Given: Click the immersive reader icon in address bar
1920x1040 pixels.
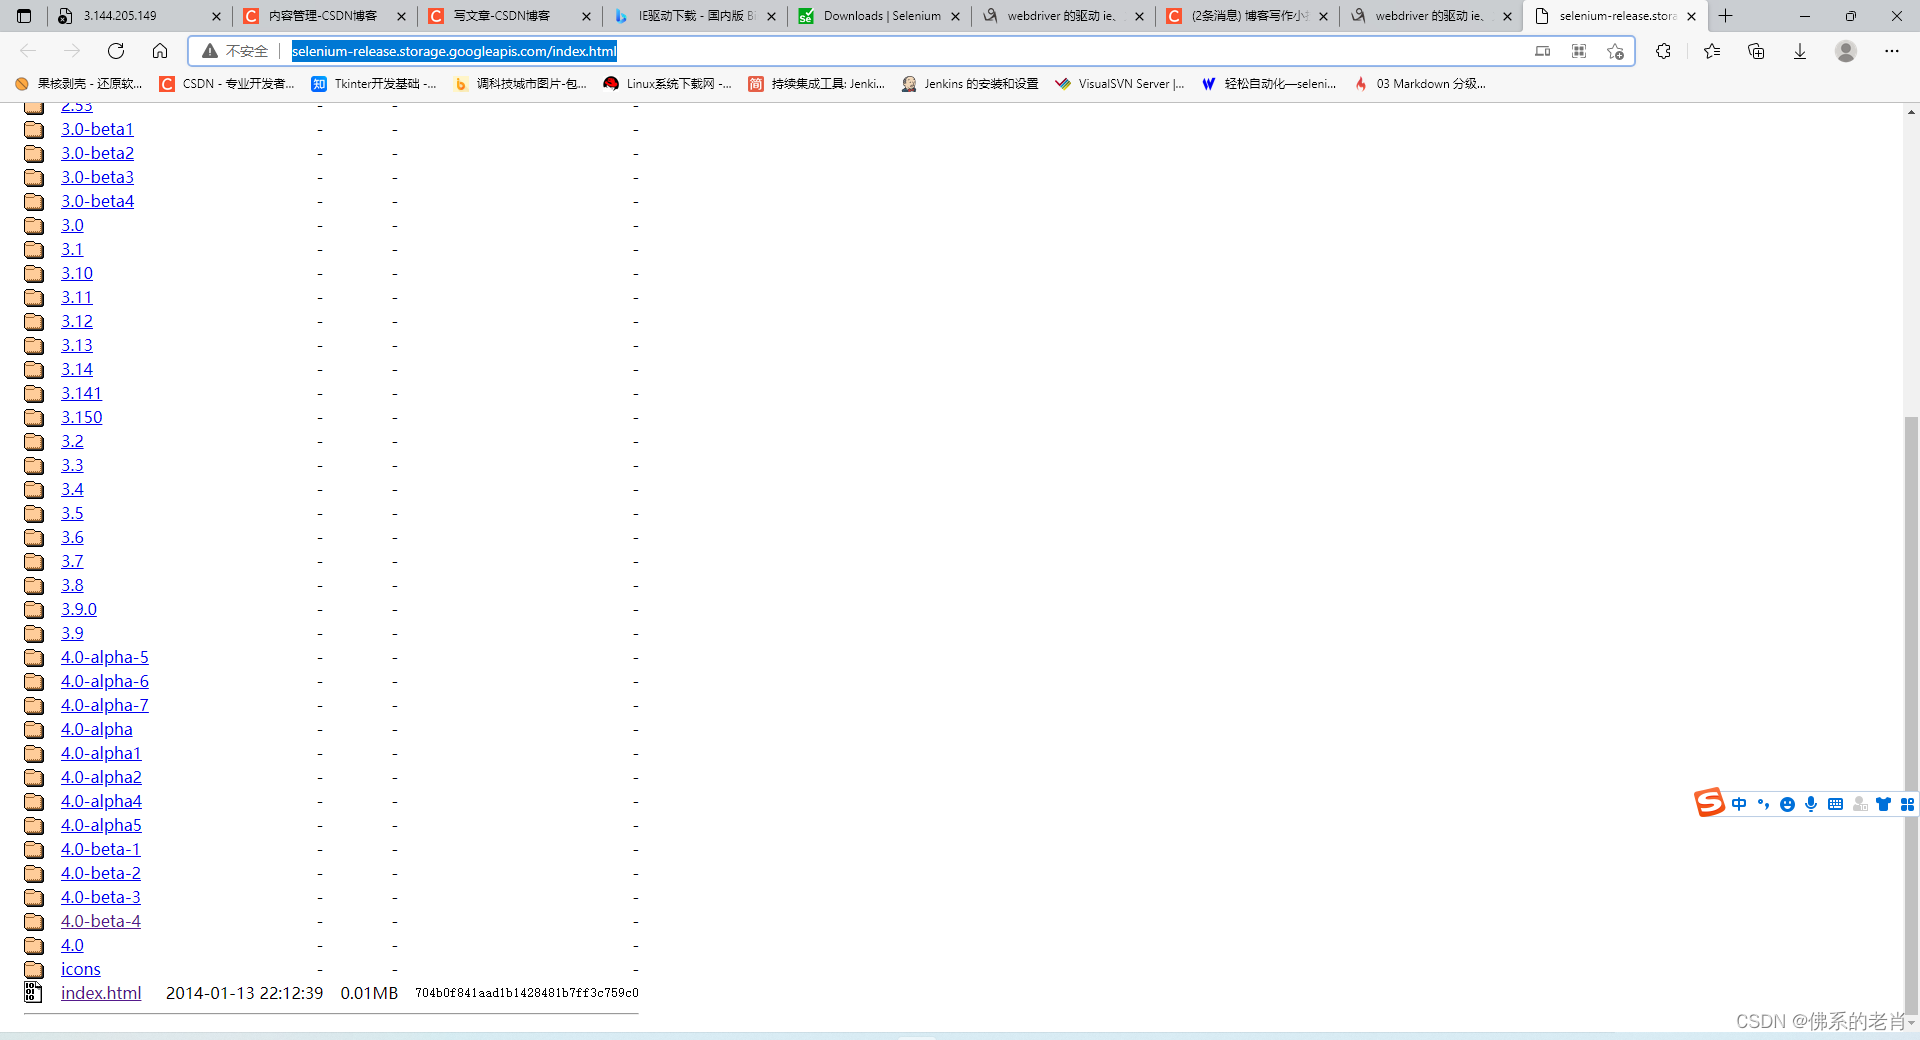Looking at the screenshot, I should (x=1543, y=51).
